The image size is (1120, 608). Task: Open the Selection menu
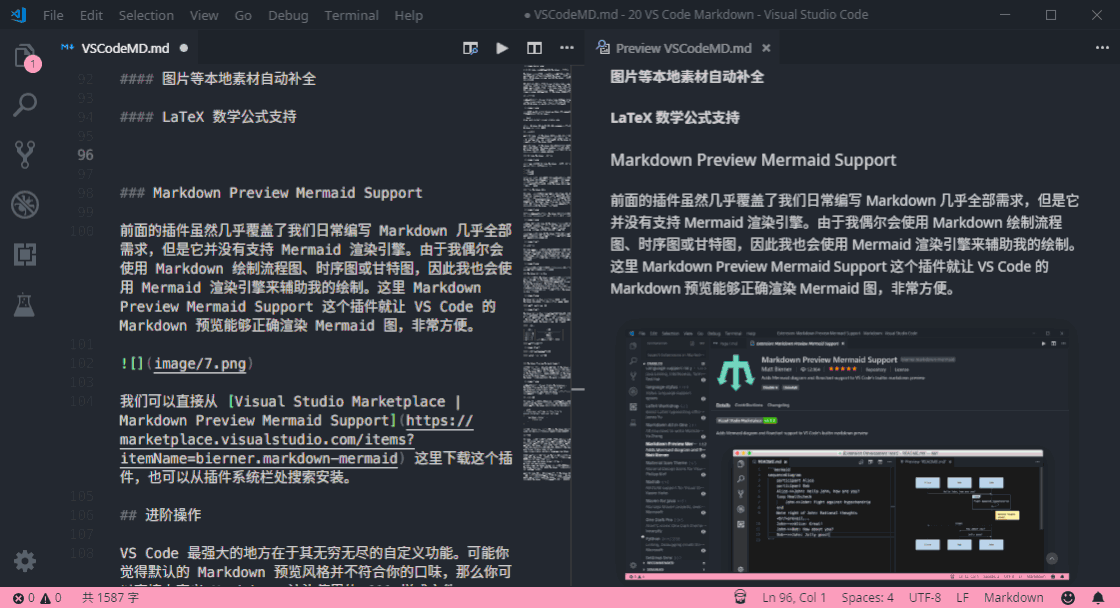[x=146, y=15]
